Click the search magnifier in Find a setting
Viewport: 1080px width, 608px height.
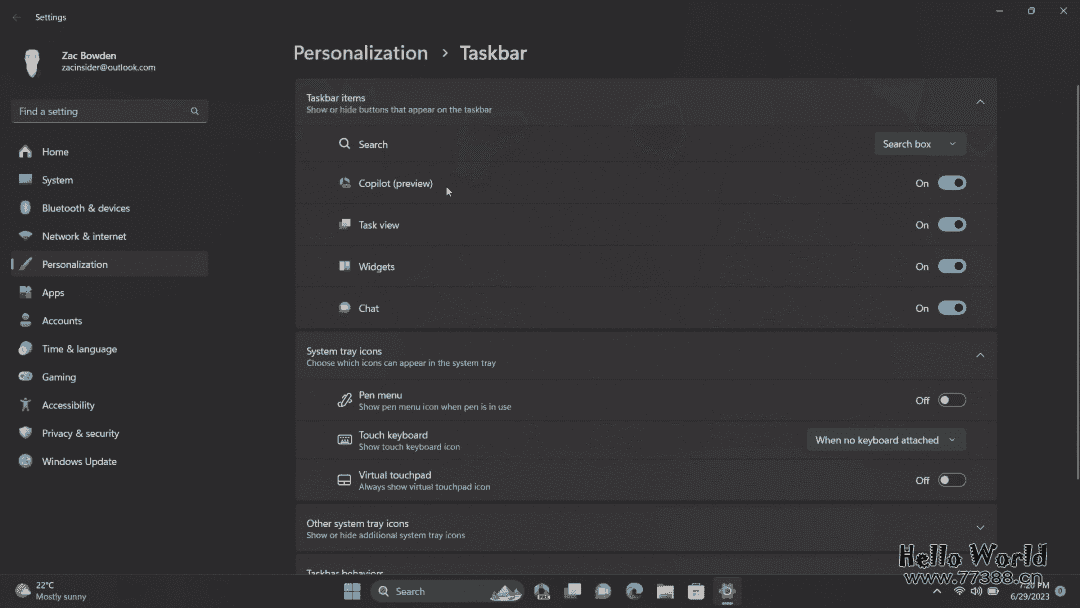coord(194,111)
